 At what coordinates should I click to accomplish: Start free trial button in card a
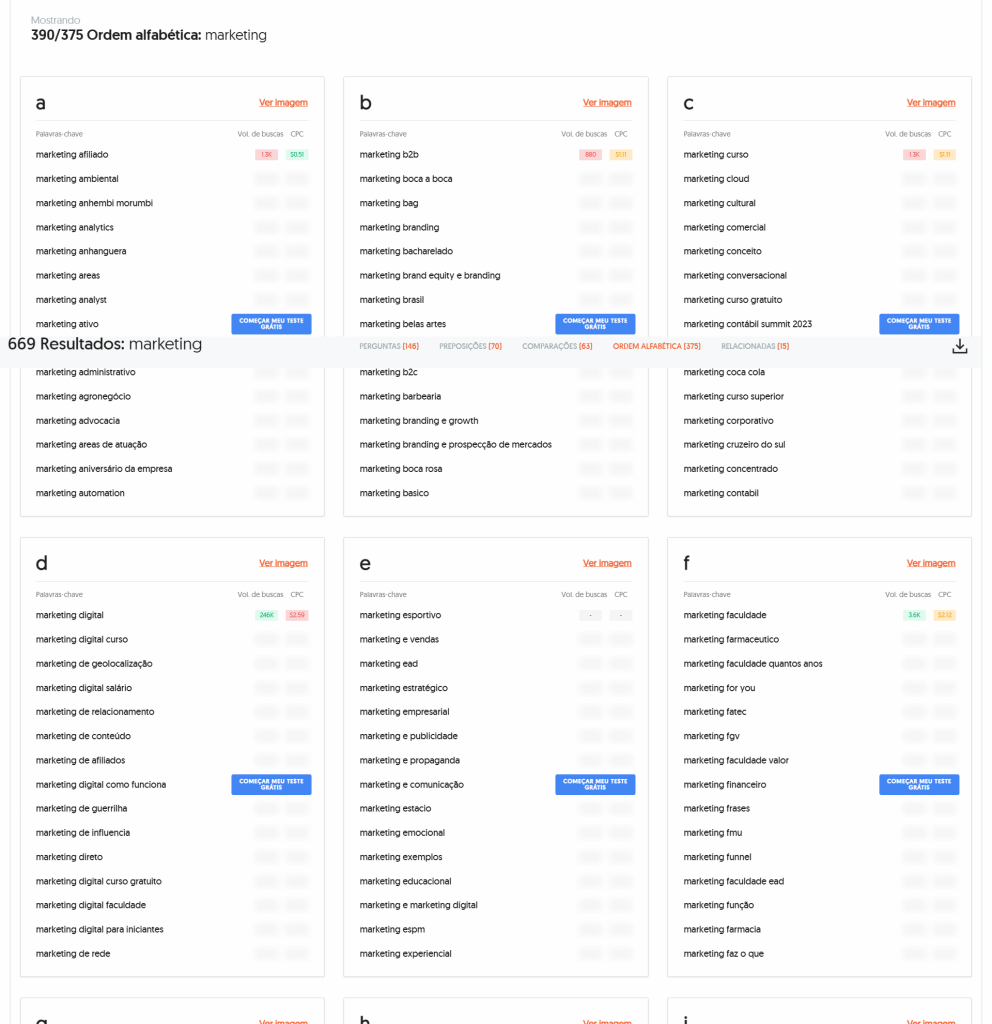(271, 324)
